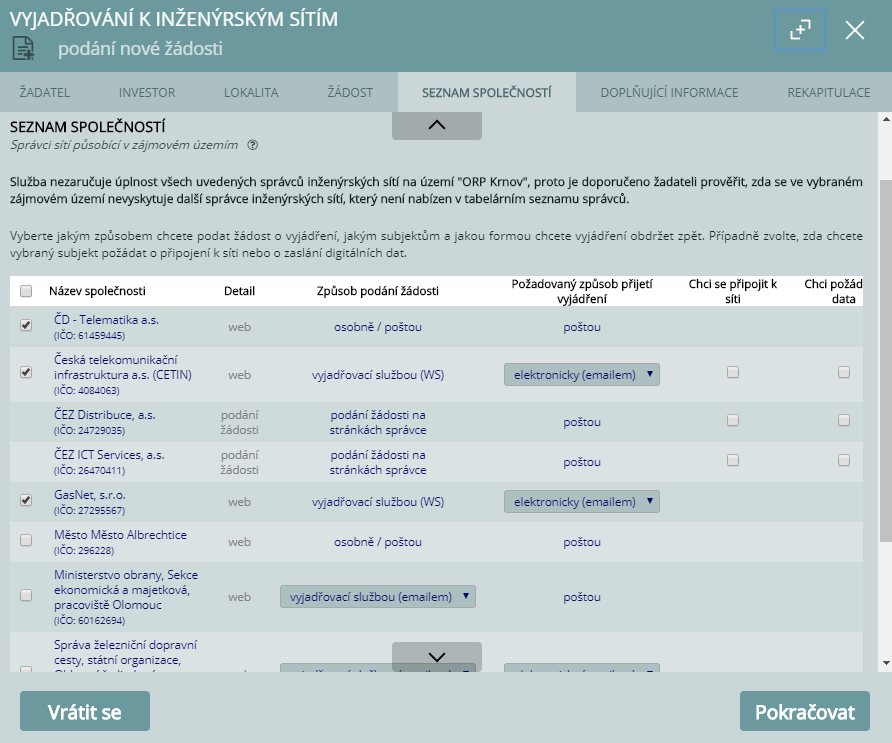
Task: Tick CETIN digital data request checkbox
Action: [x=844, y=372]
